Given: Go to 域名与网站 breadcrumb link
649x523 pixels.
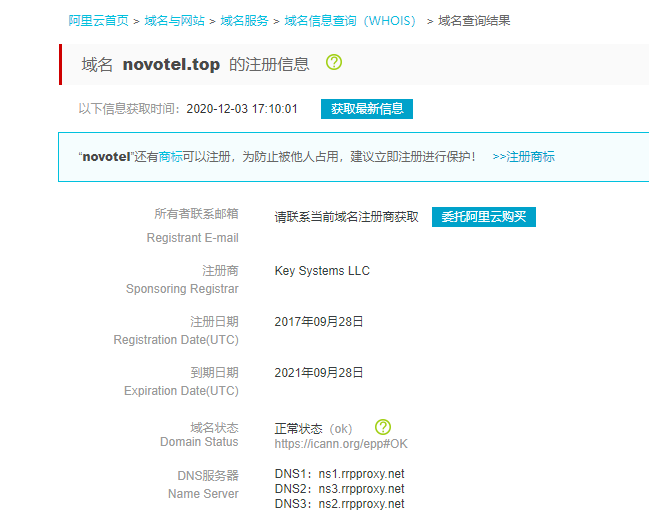Looking at the screenshot, I should [174, 21].
